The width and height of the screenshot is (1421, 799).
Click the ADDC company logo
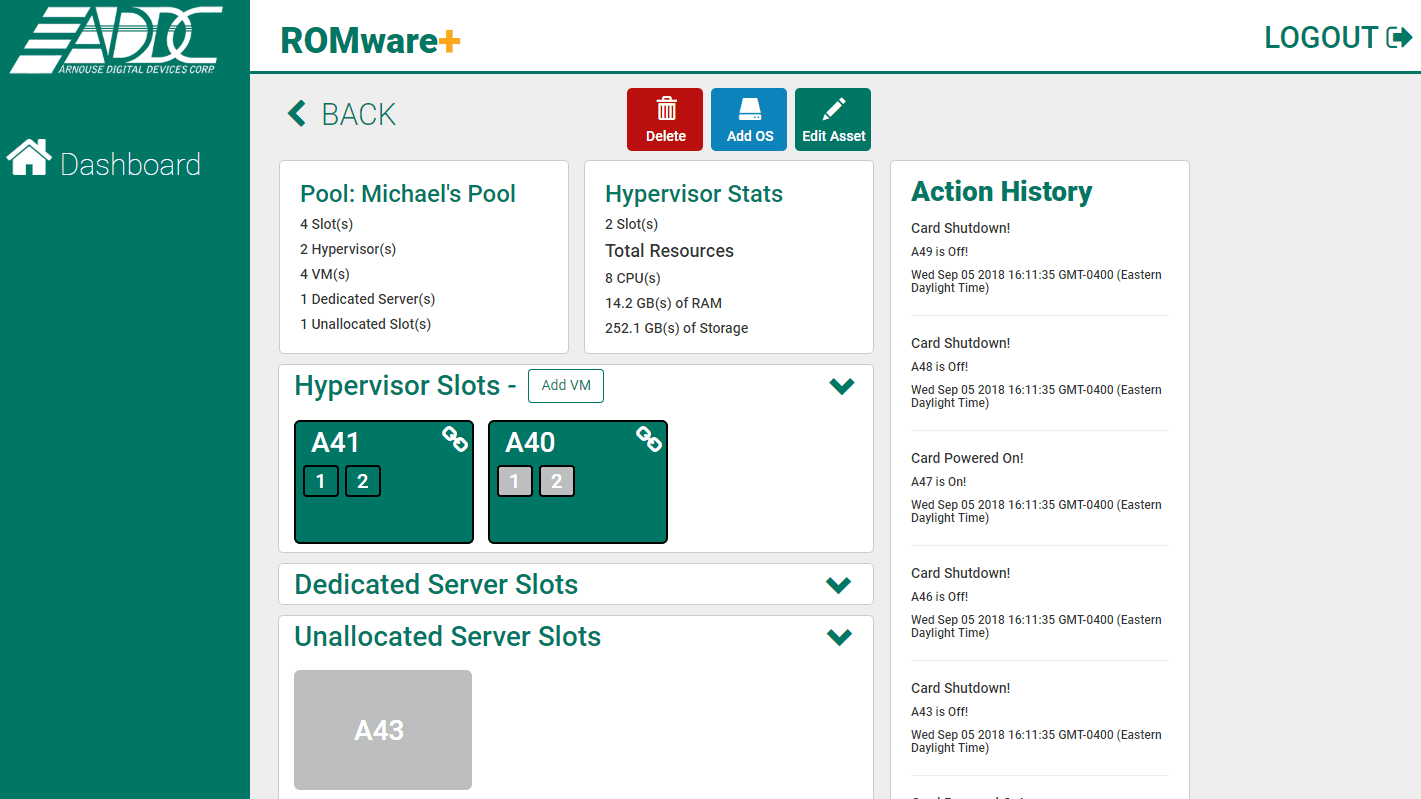point(116,40)
